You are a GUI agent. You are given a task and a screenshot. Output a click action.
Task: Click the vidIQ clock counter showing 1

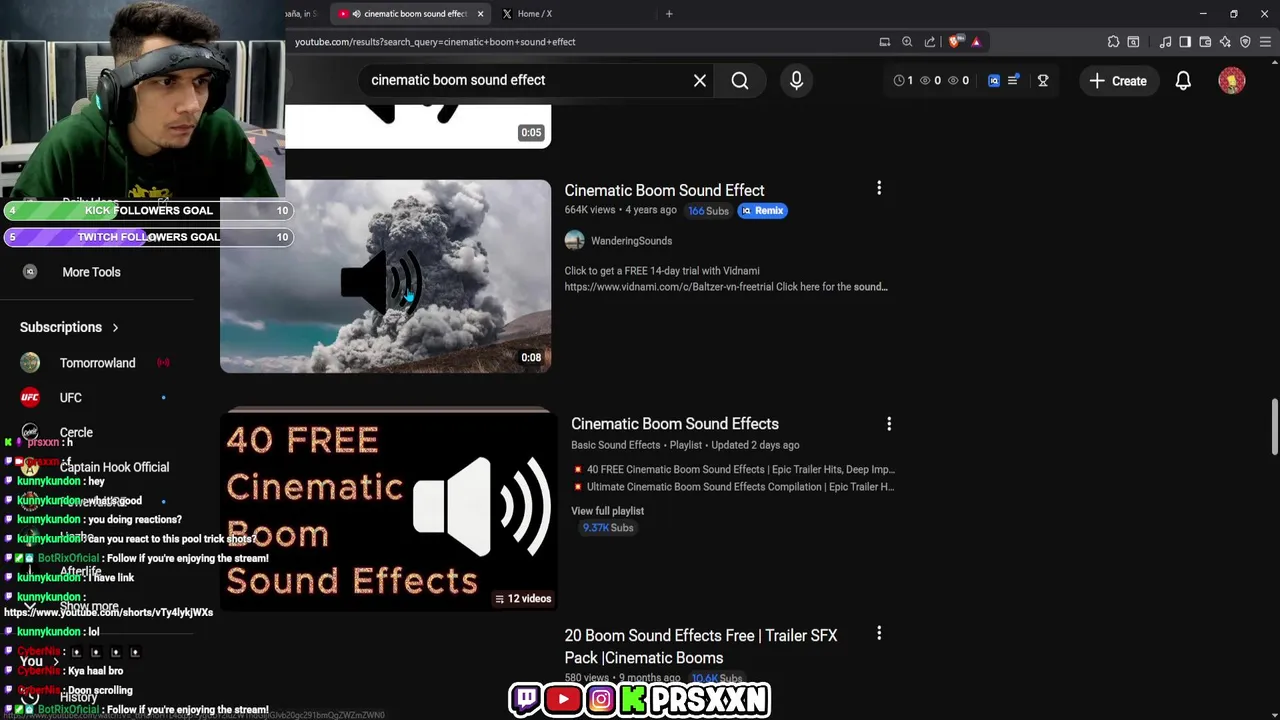(x=903, y=81)
